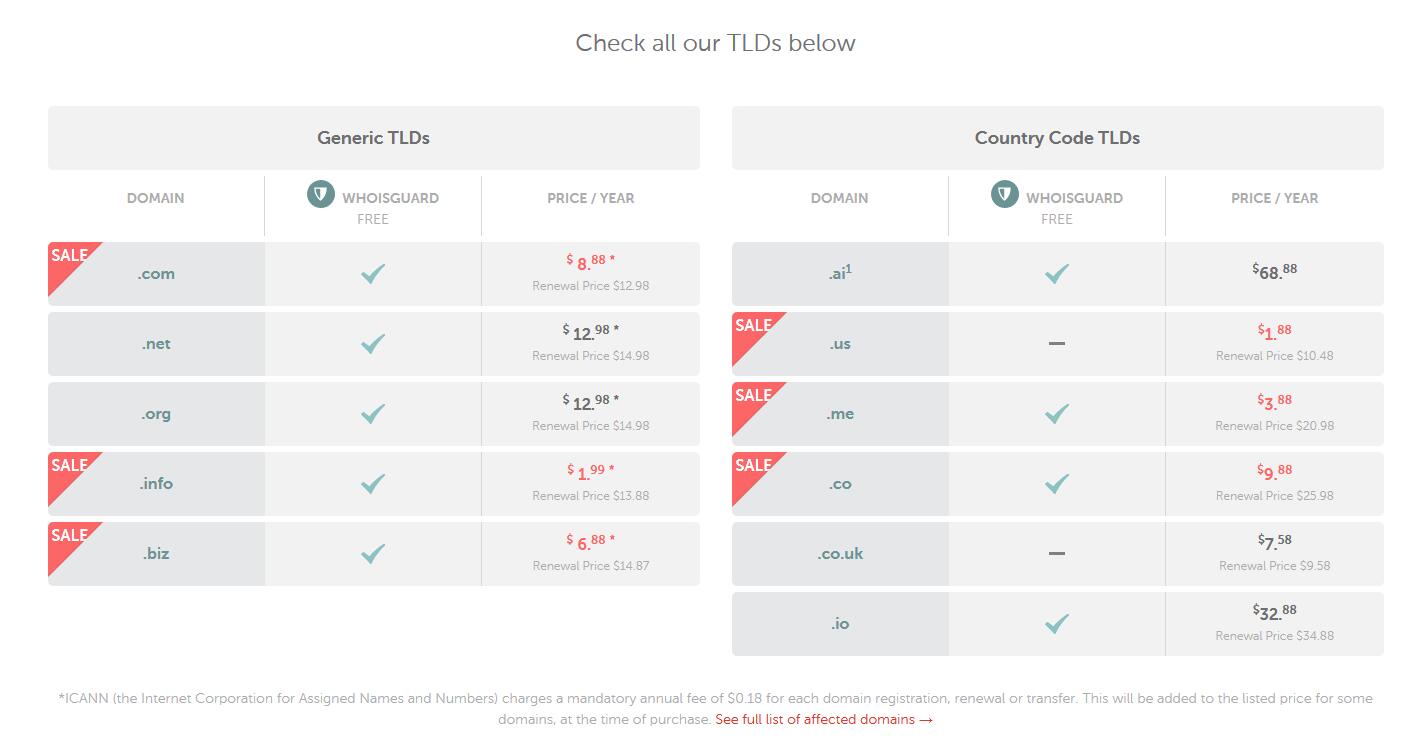Click the .org domain name

click(156, 414)
